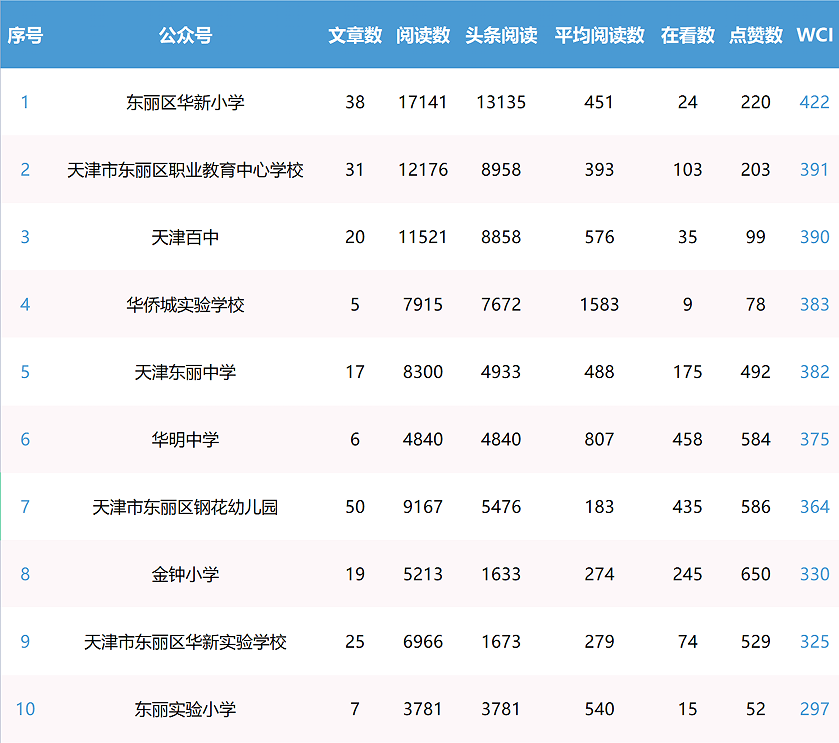Image resolution: width=839 pixels, height=743 pixels.
Task: Click average reads value 1583
Action: (599, 305)
